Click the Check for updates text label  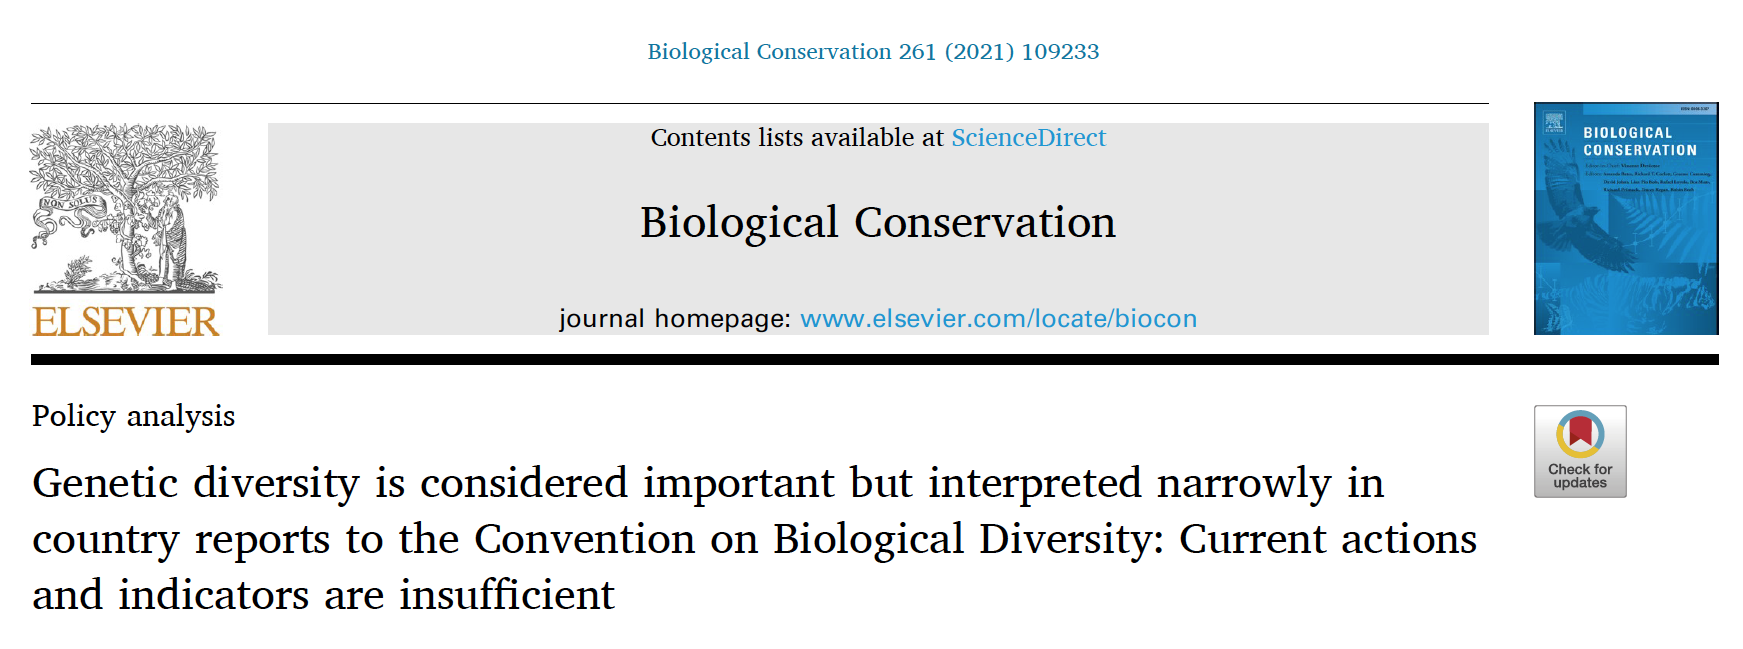(x=1580, y=476)
